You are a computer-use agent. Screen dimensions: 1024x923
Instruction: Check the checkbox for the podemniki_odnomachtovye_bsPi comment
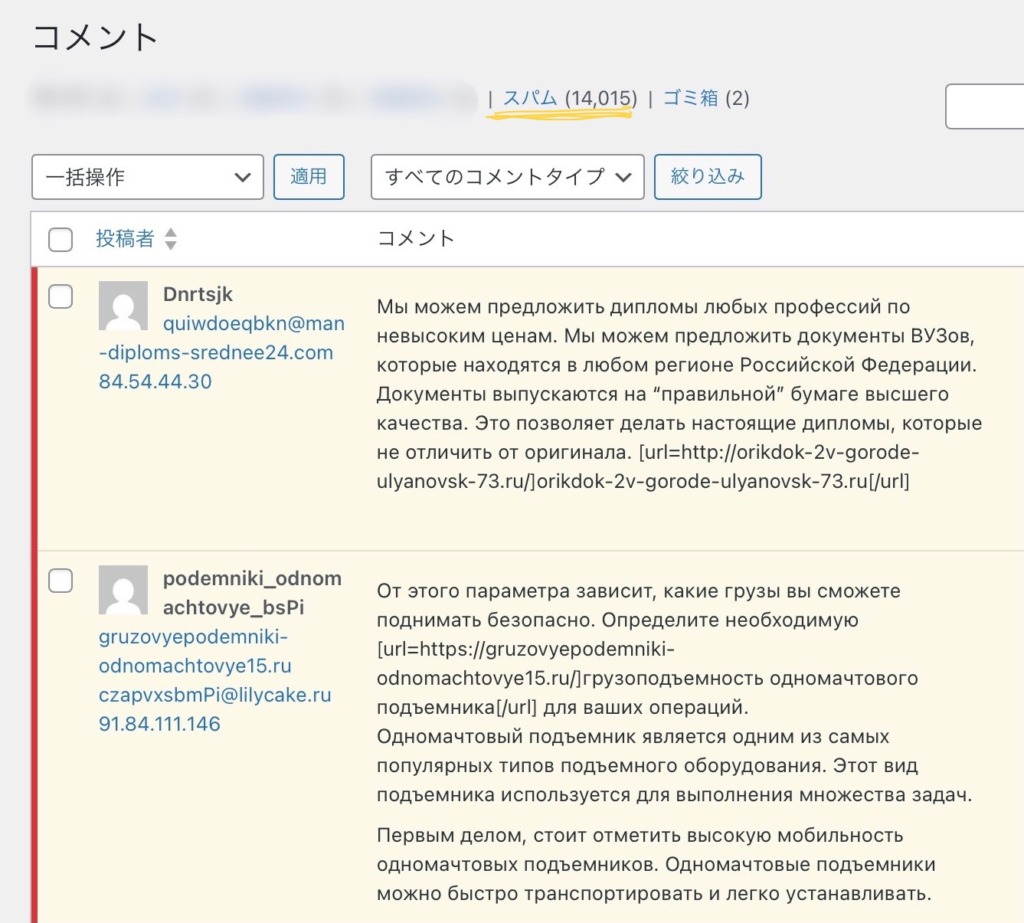[x=61, y=581]
